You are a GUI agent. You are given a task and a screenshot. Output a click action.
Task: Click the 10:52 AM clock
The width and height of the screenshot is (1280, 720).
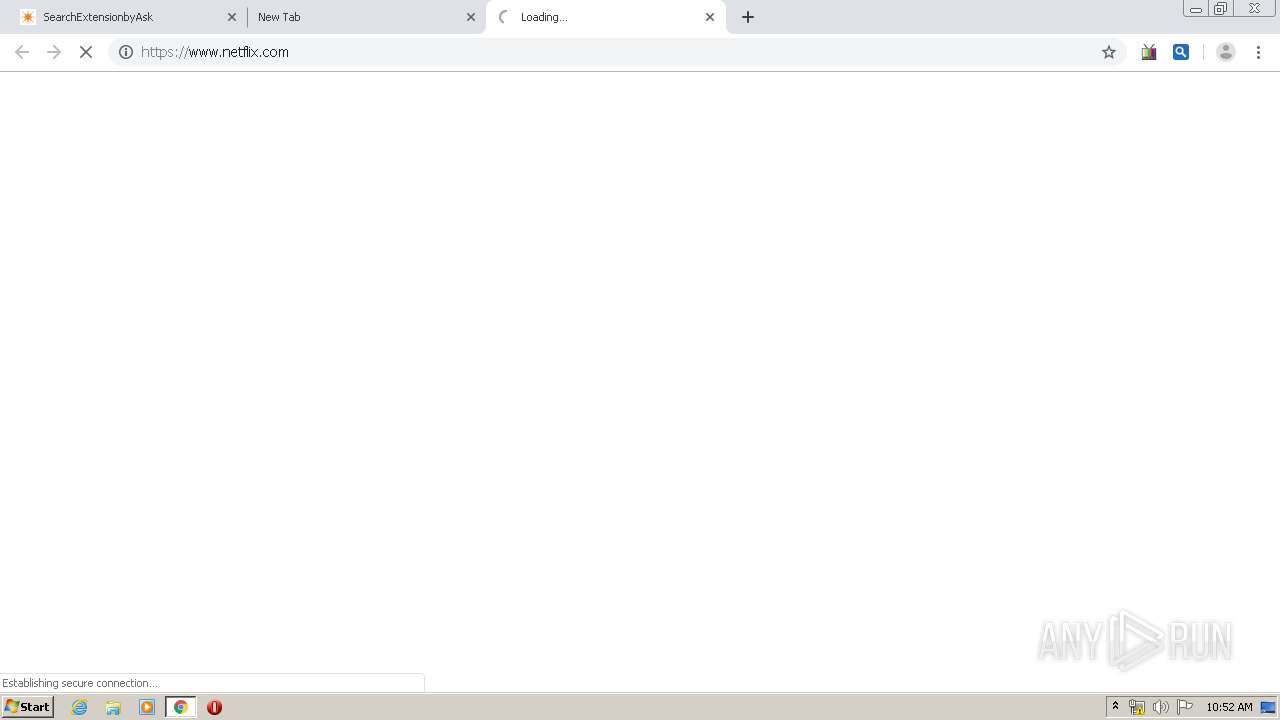pos(1229,707)
